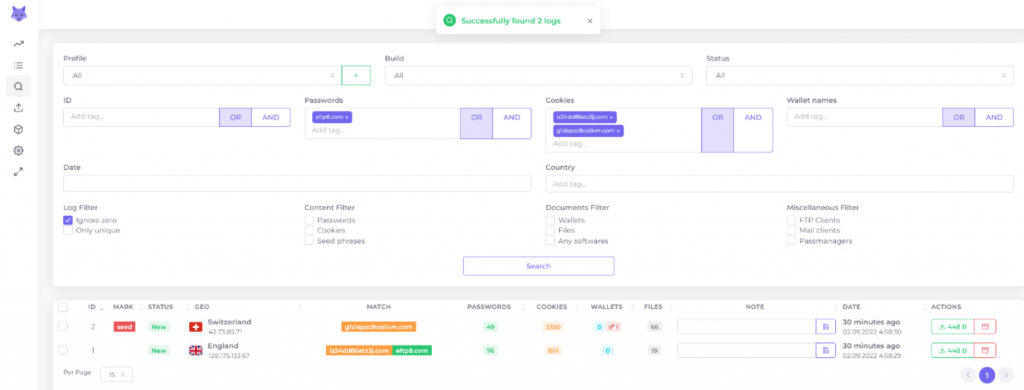Screen dimensions: 1024x390
Task: Switch Passwords filter to AND
Action: coord(512,118)
